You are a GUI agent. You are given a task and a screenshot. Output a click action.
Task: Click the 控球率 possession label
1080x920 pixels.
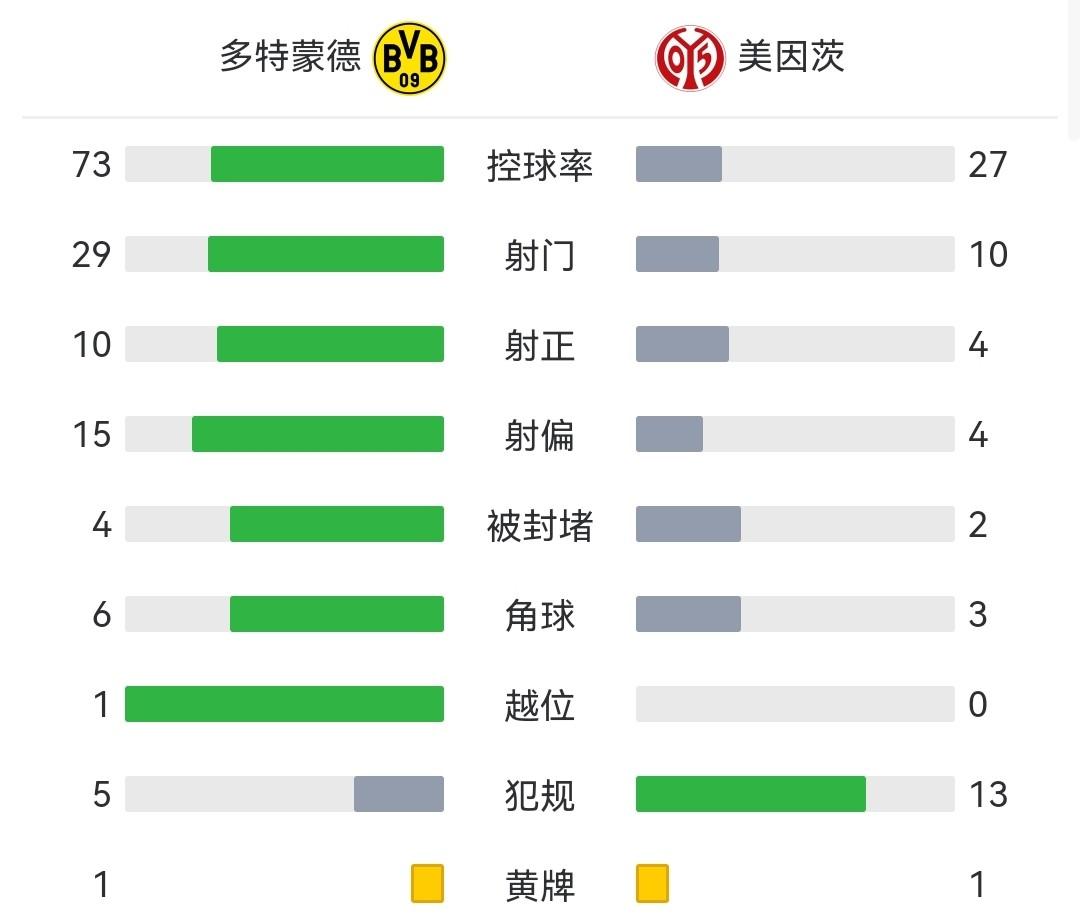point(540,165)
